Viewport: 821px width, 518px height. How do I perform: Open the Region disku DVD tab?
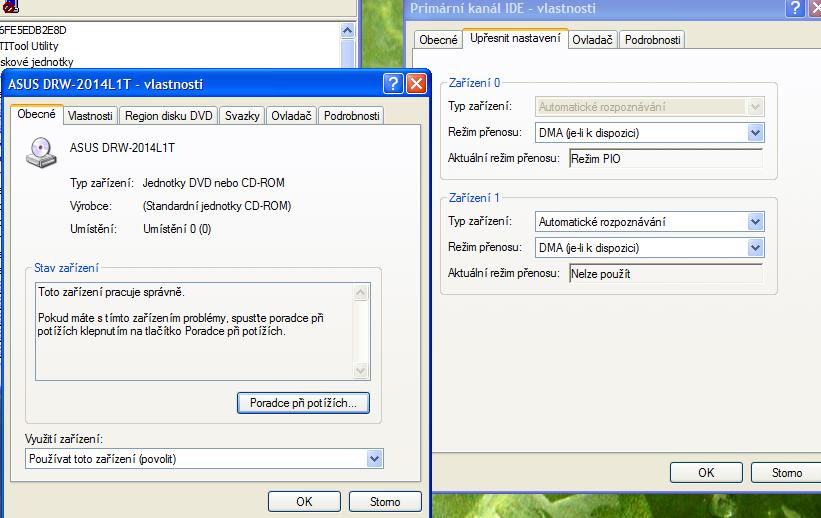[169, 116]
